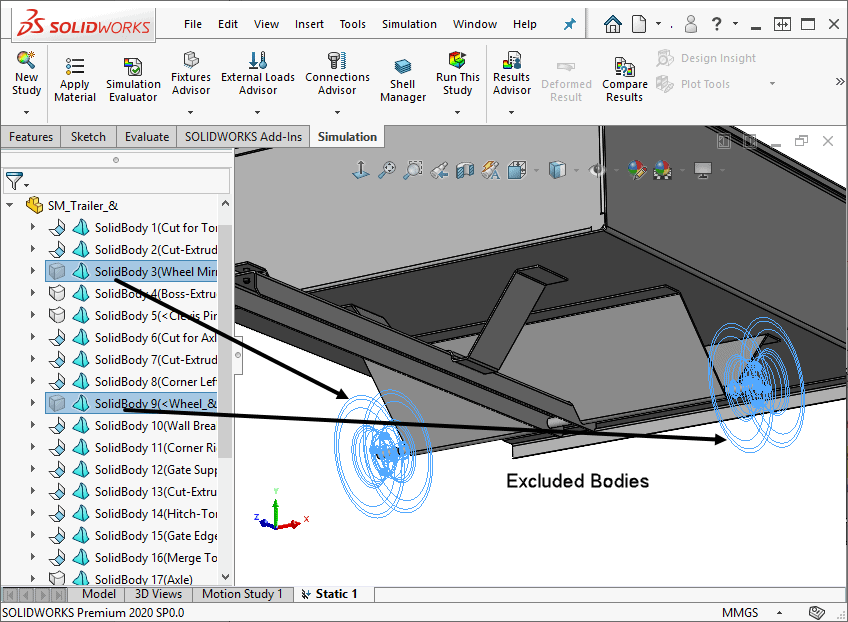Click the tree scrollbar down arrow
The width and height of the screenshot is (848, 622).
click(x=226, y=577)
